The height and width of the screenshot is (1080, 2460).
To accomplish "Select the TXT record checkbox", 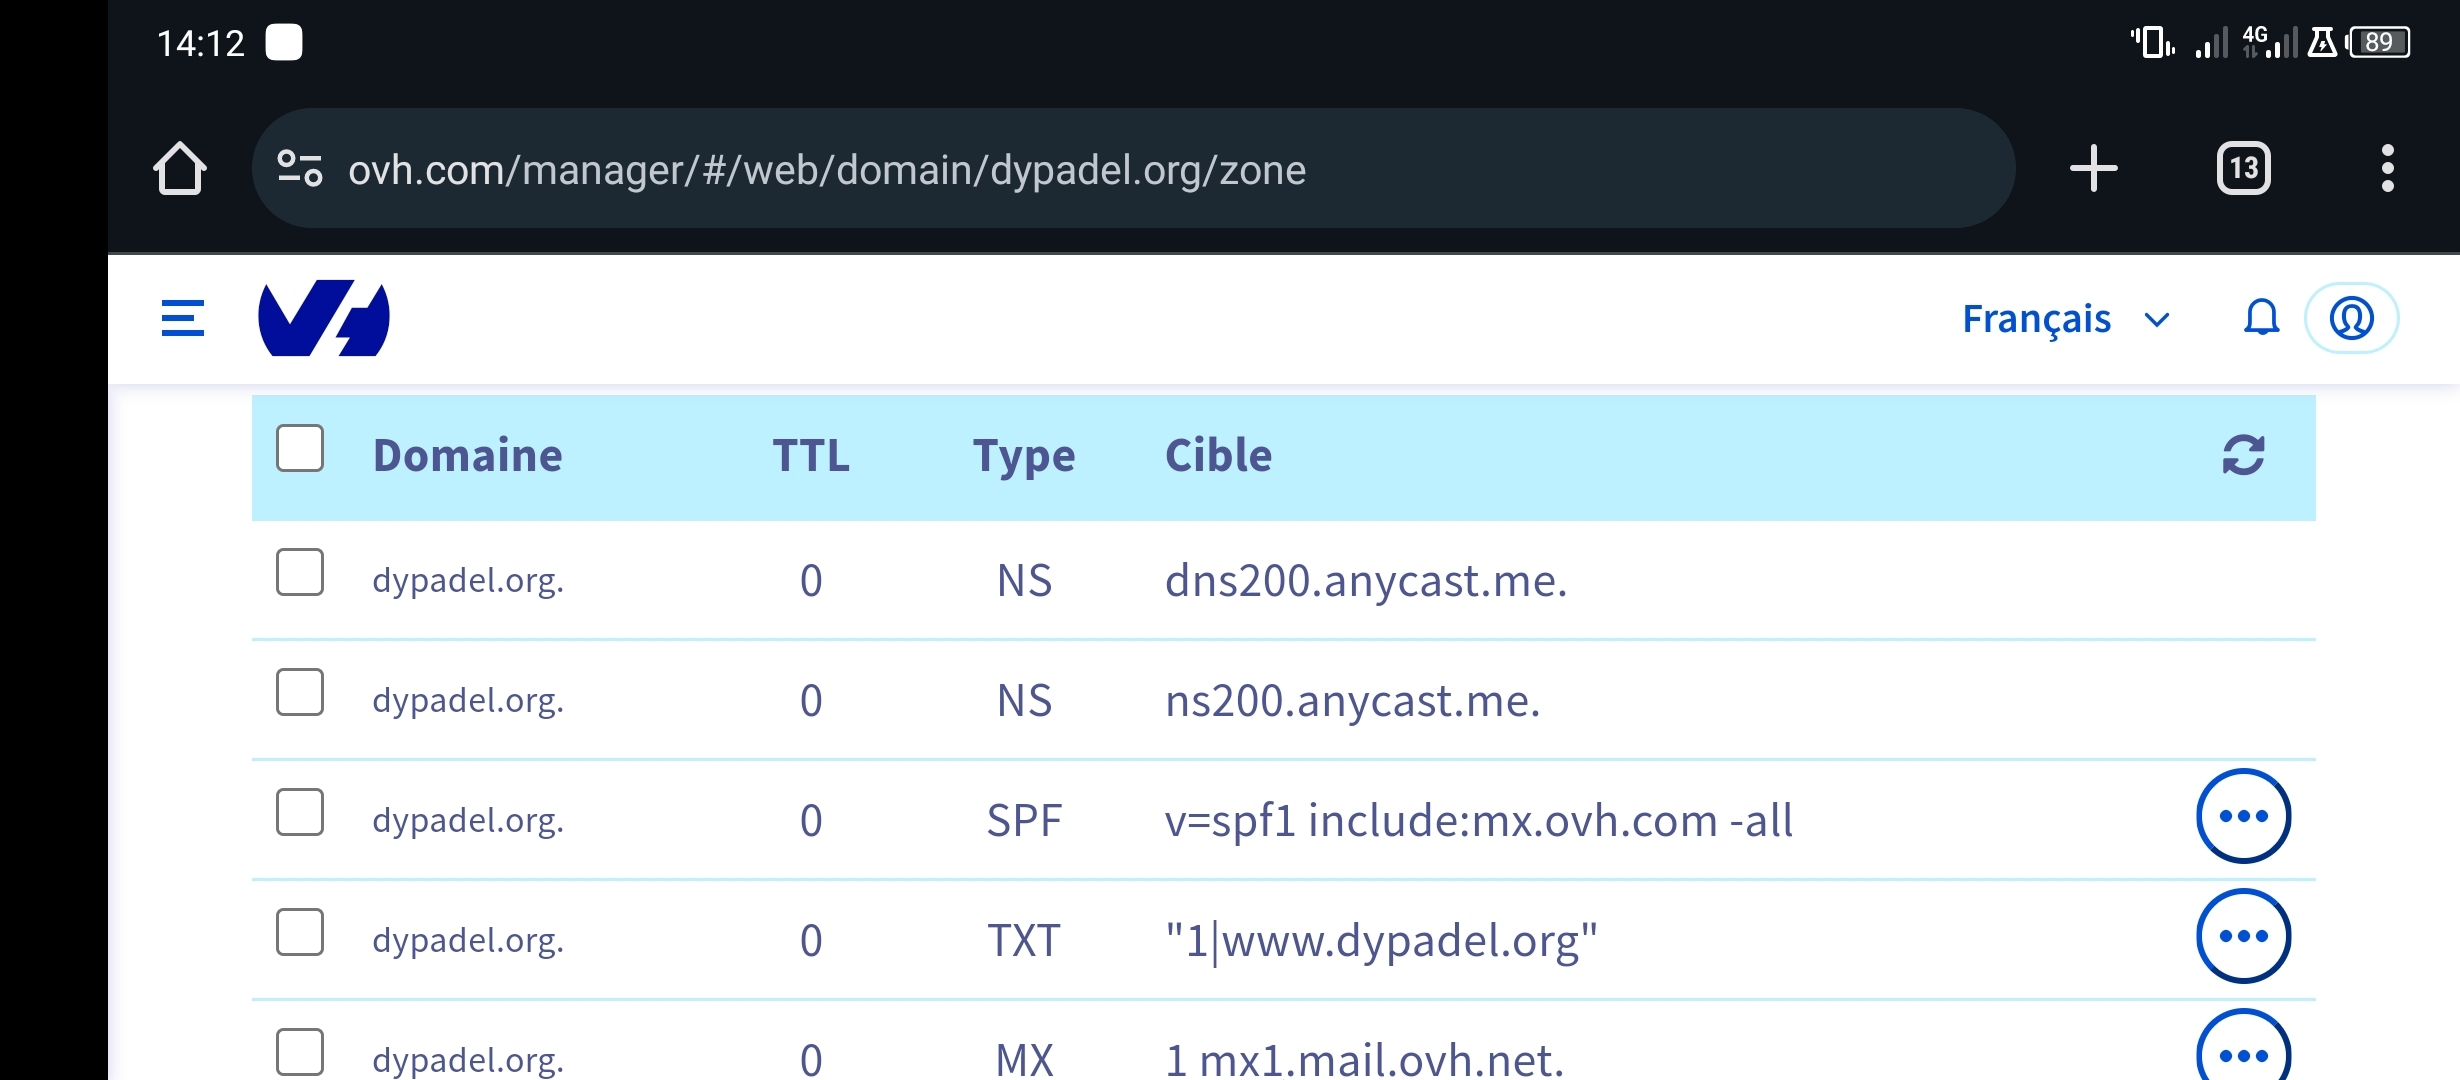I will click(x=300, y=932).
